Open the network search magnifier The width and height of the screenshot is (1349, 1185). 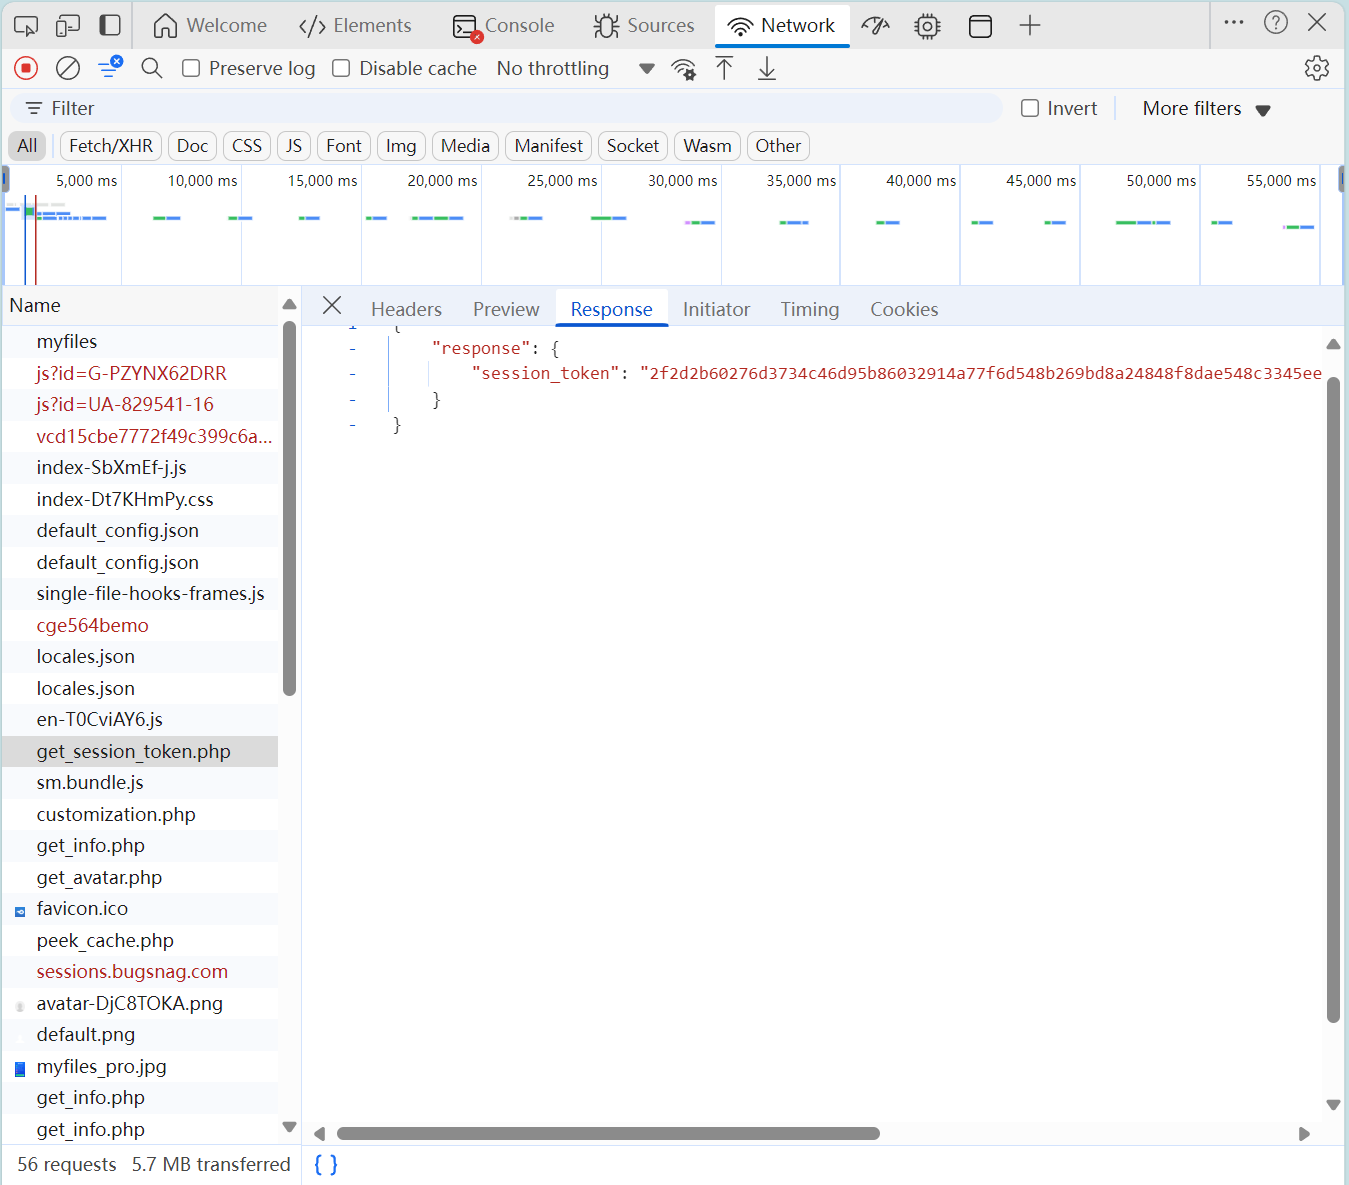[152, 68]
